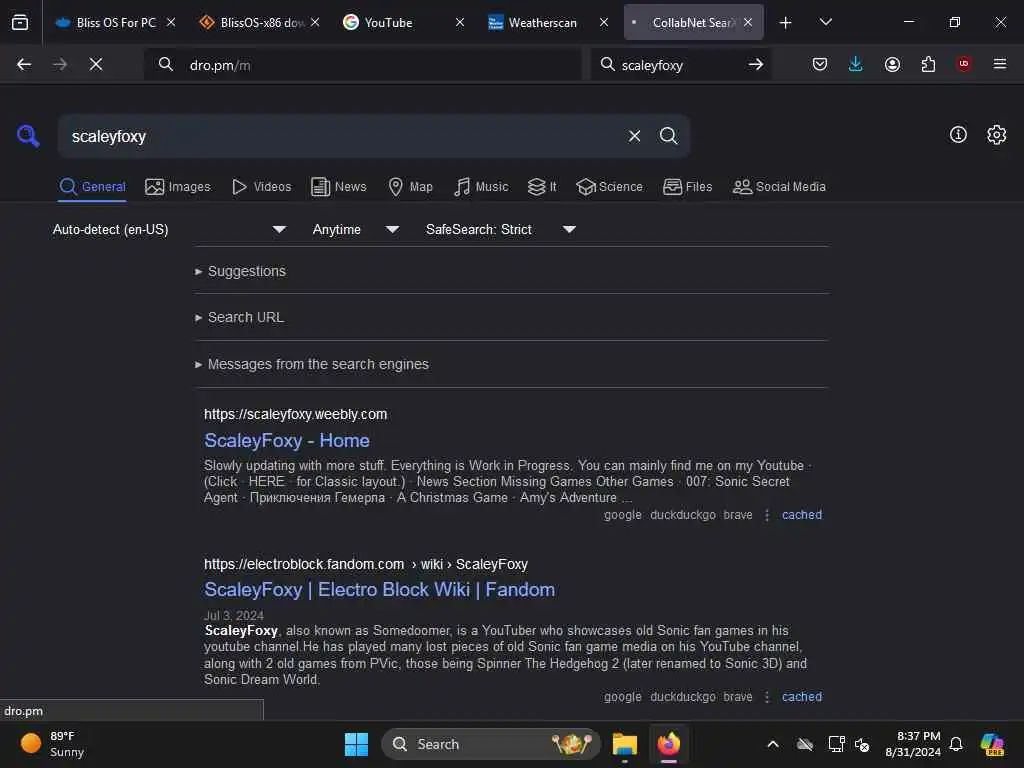The image size is (1024, 768).
Task: Save page to Pocket
Action: pos(820,64)
